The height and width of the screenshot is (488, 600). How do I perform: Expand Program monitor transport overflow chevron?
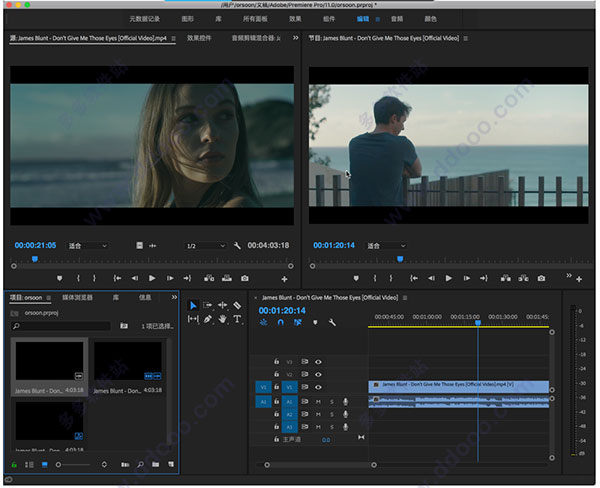coord(569,275)
